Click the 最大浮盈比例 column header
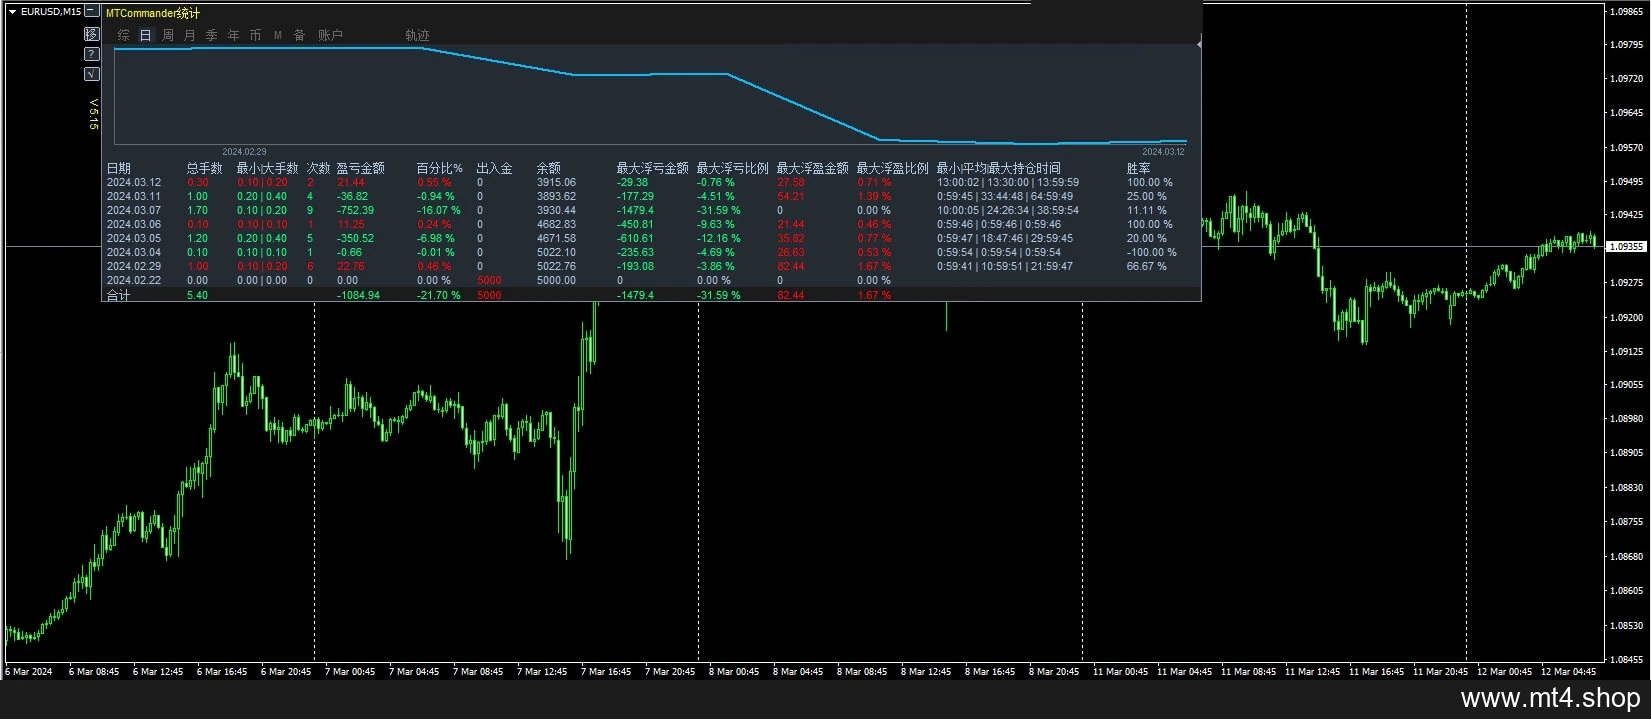Screen dimensions: 1651x719 893,168
